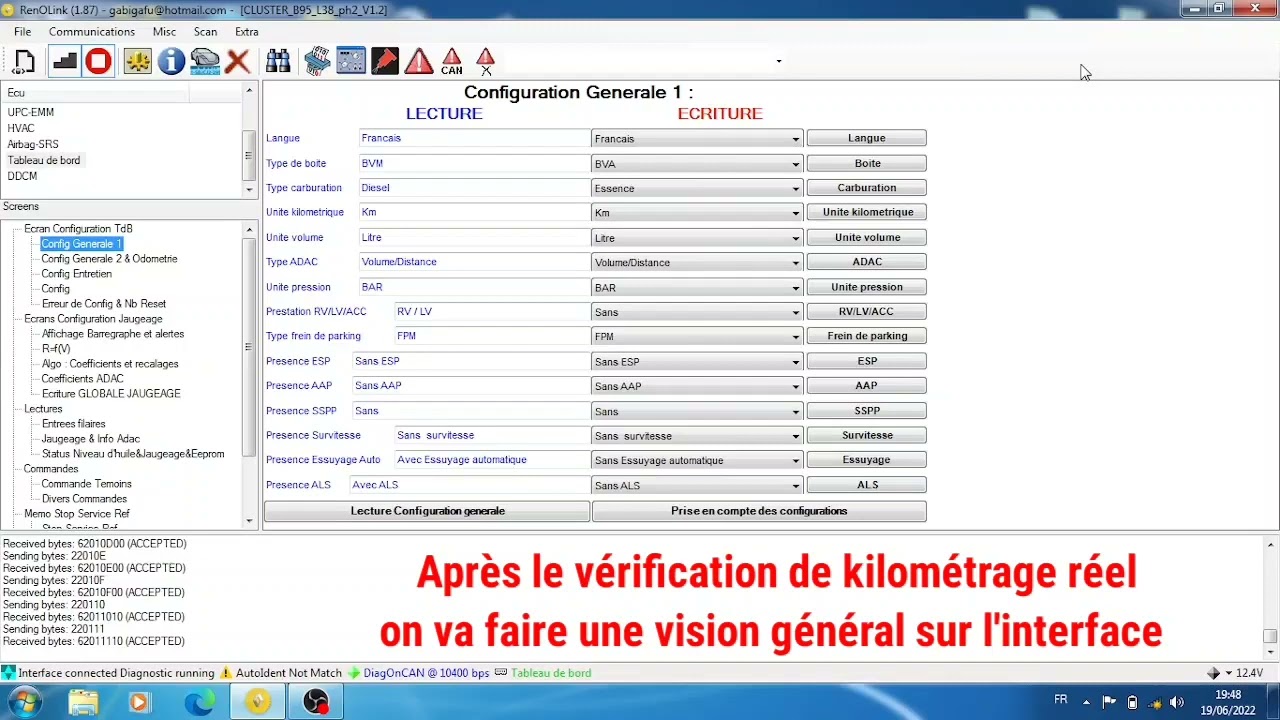
Task: Click the staircase steps toolbar icon
Action: (x=65, y=62)
